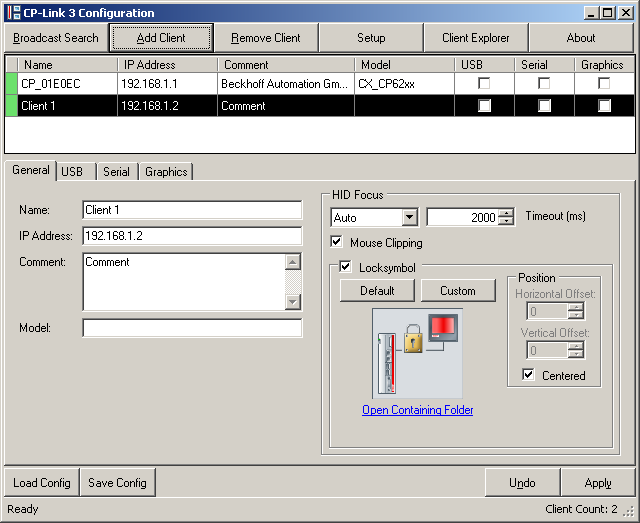Image resolution: width=640 pixels, height=523 pixels.
Task: Select the Client 1 row name cell
Action: (67, 106)
